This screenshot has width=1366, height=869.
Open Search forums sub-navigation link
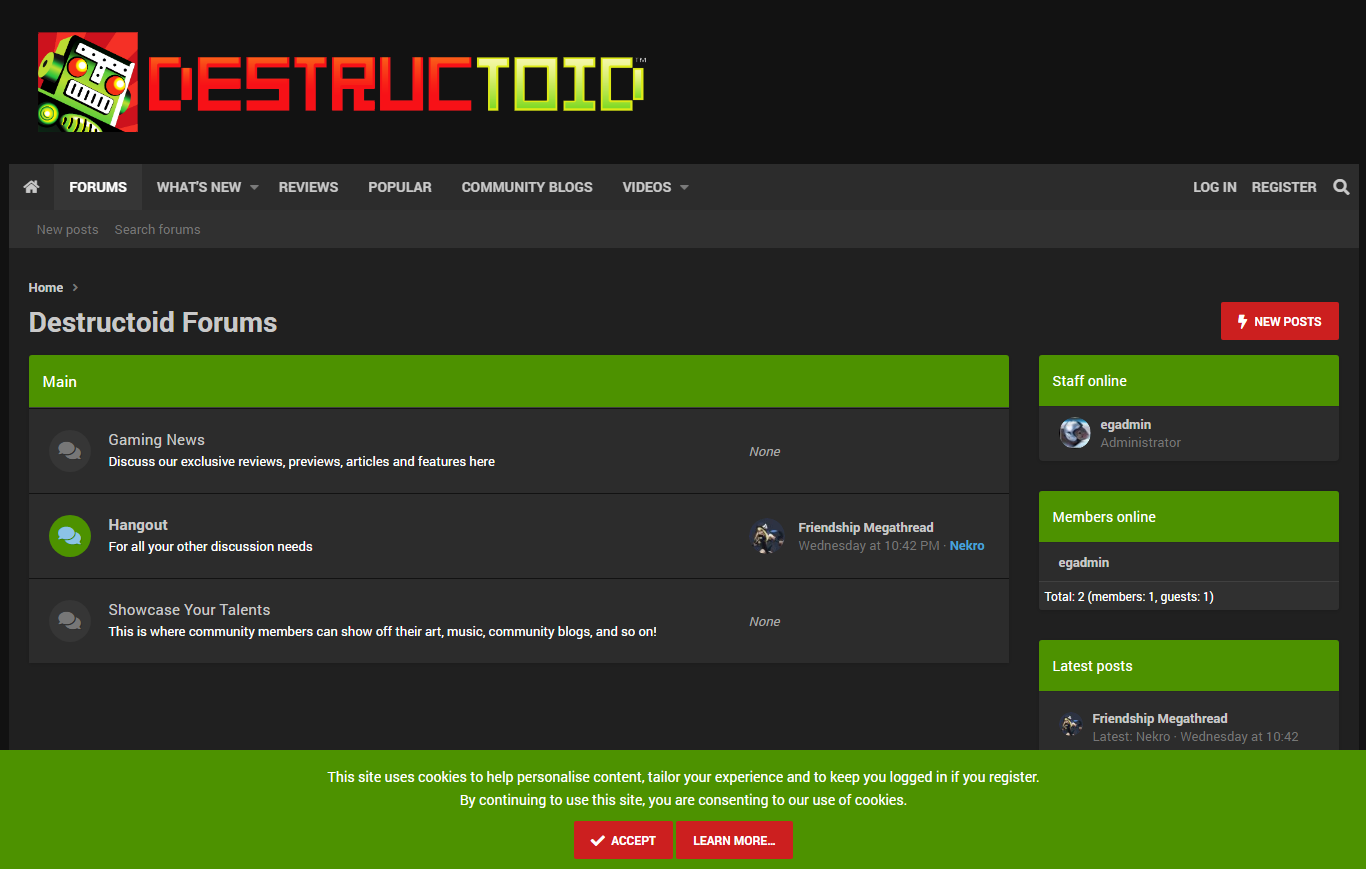point(157,229)
